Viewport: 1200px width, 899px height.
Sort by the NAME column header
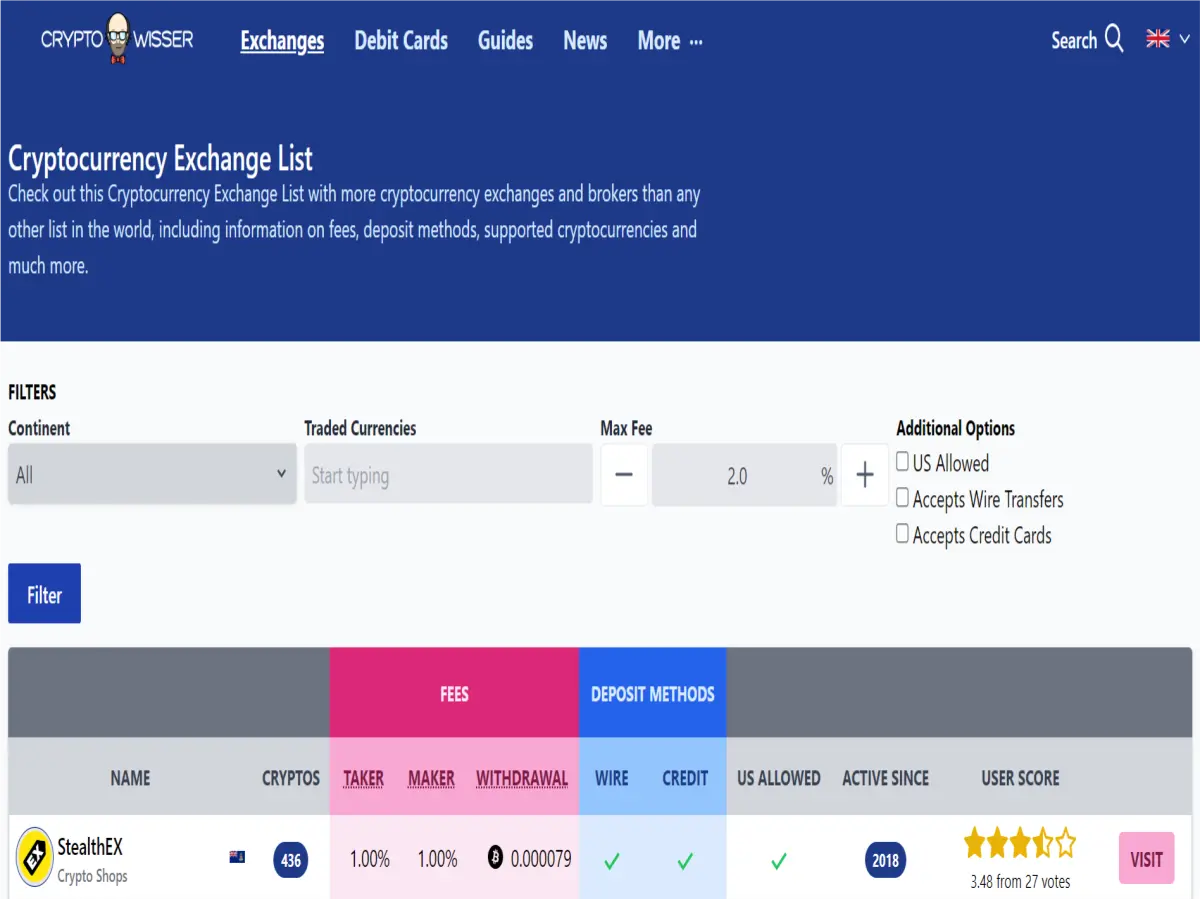click(130, 778)
